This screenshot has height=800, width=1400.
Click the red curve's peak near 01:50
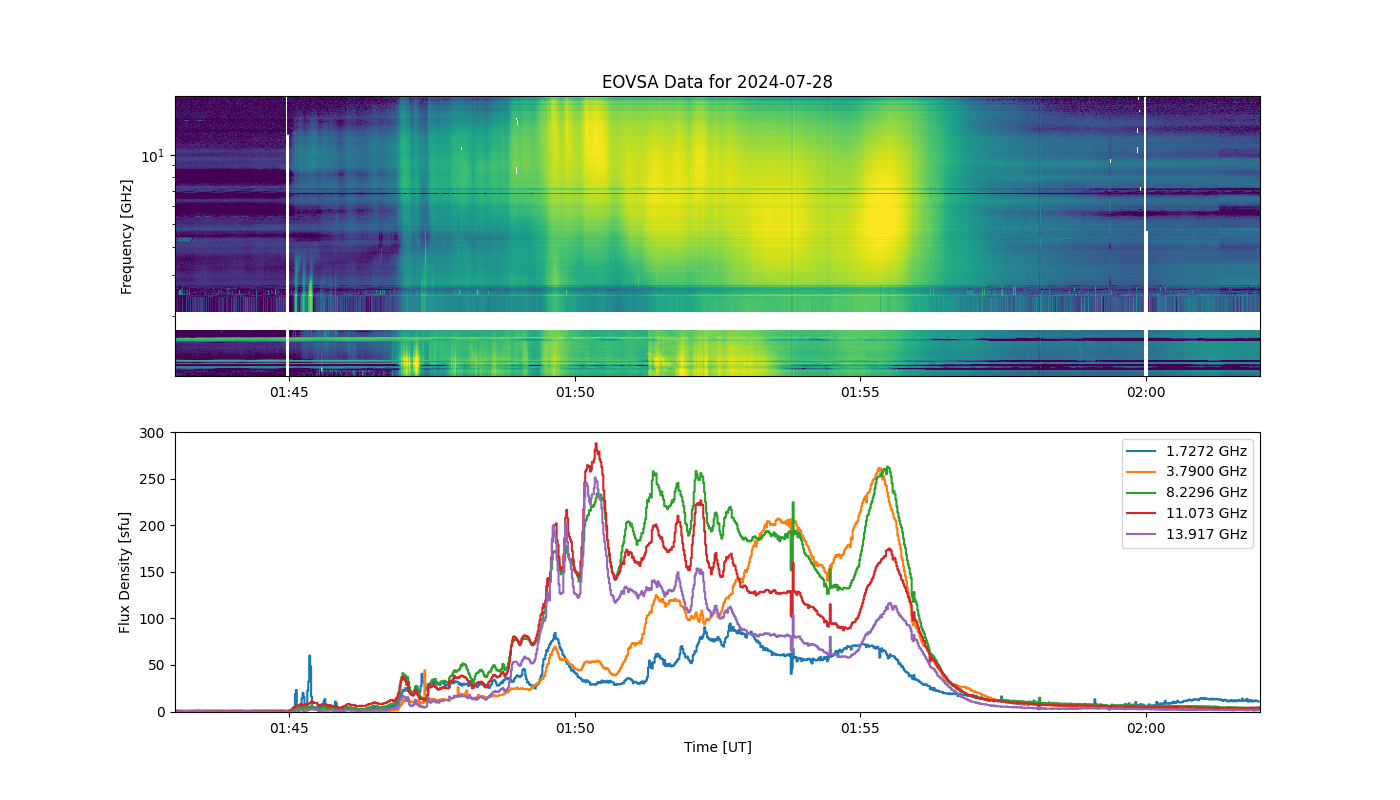(596, 445)
